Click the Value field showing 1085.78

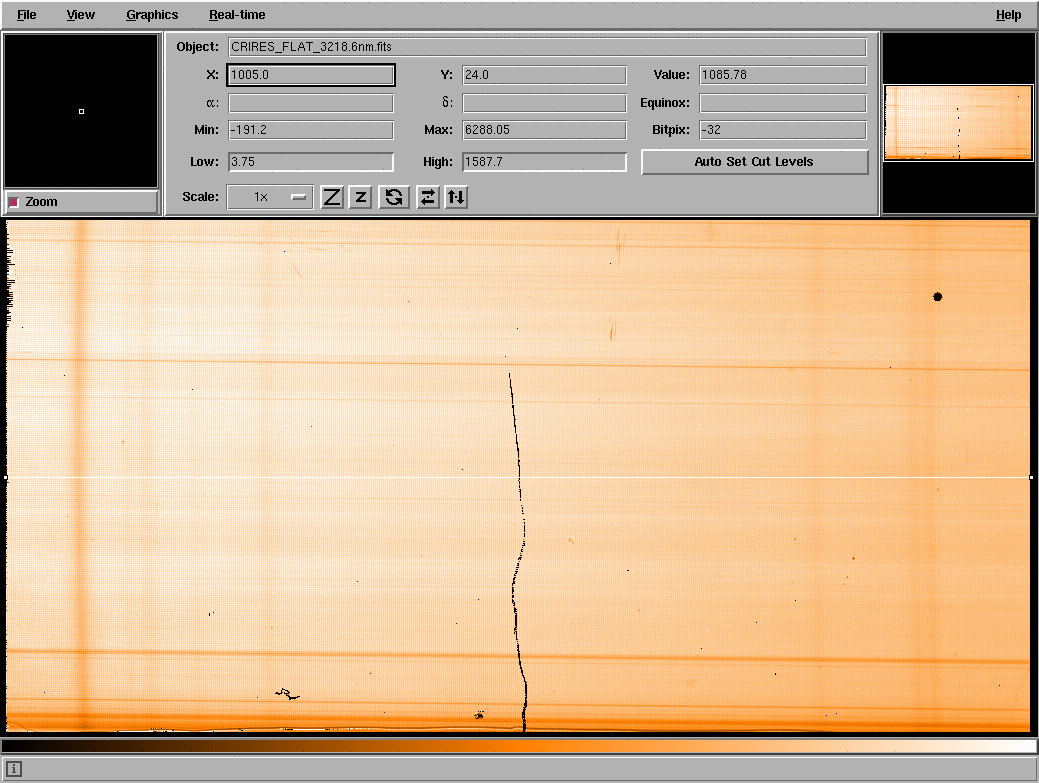783,75
